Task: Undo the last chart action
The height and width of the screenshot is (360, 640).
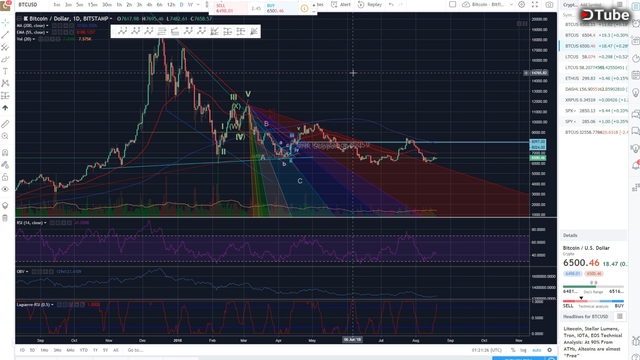Action: point(391,4)
